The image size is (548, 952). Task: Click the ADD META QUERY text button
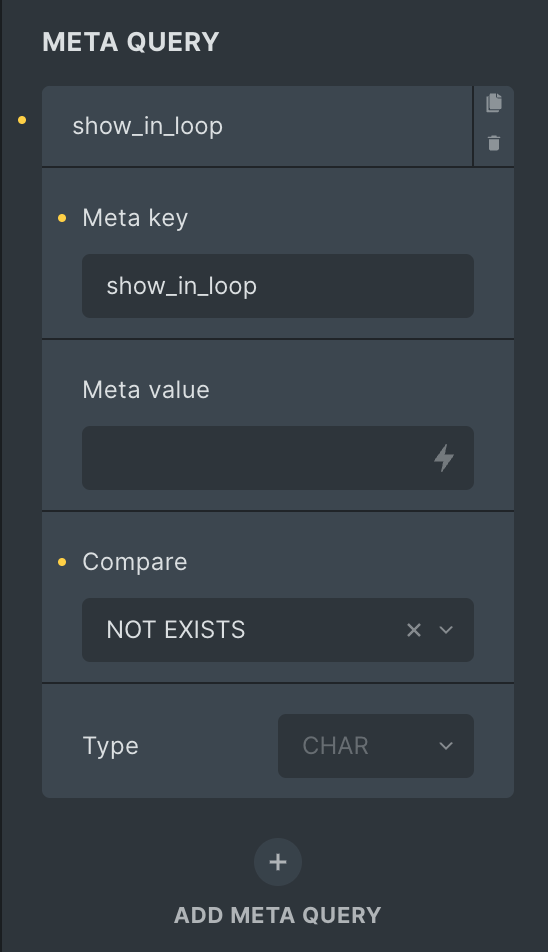[278, 915]
